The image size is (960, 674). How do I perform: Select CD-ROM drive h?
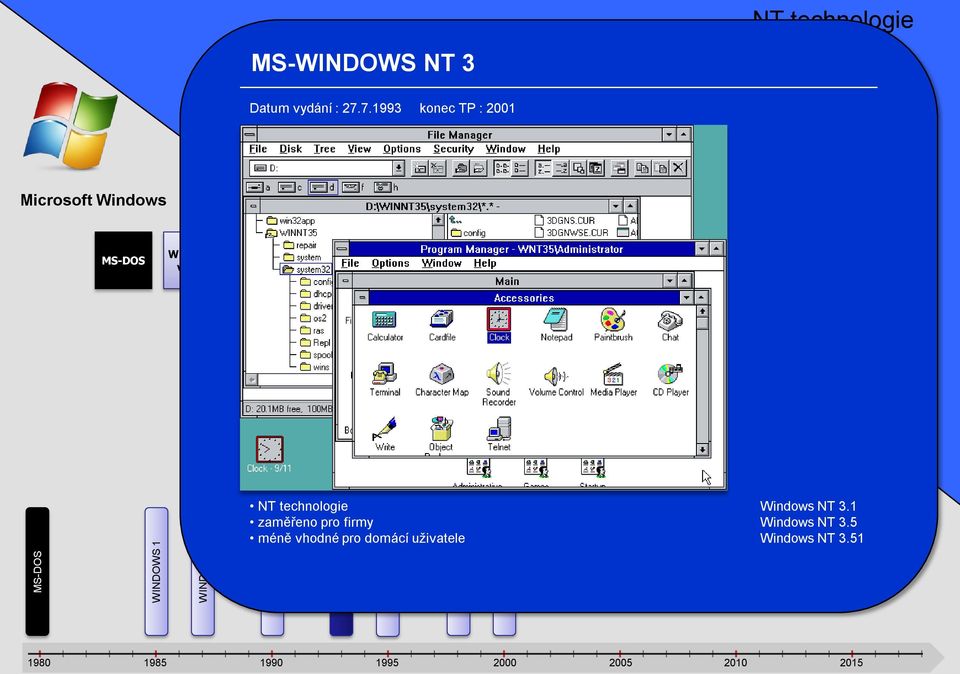pos(386,187)
